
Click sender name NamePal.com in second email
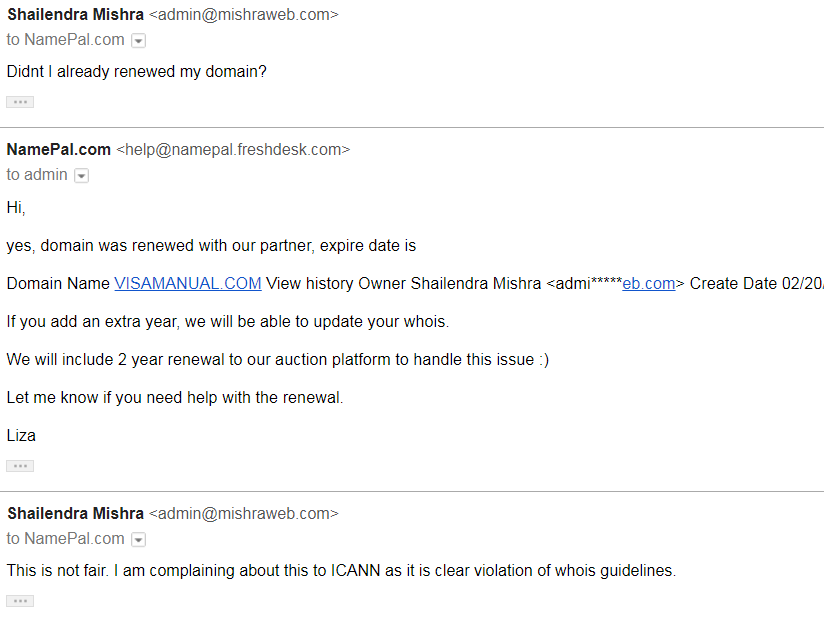point(59,149)
